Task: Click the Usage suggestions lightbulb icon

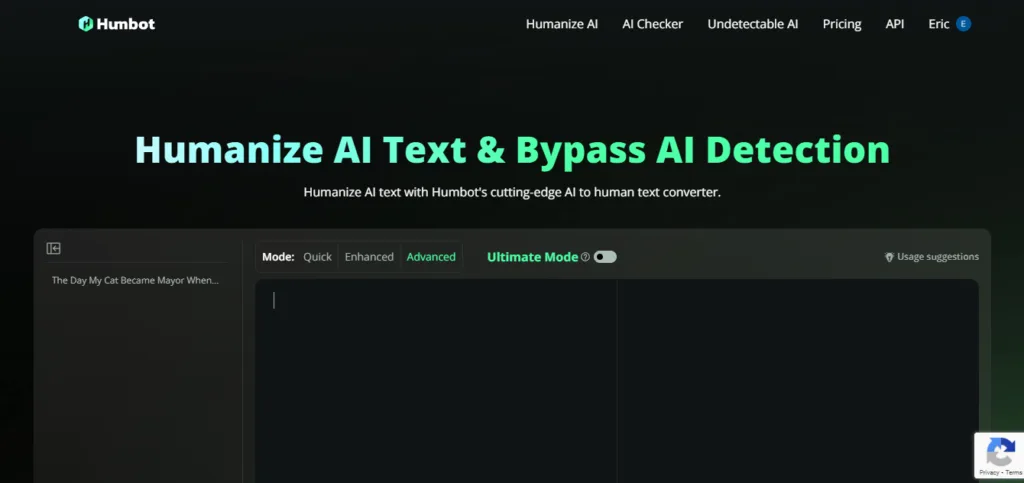Action: click(889, 257)
